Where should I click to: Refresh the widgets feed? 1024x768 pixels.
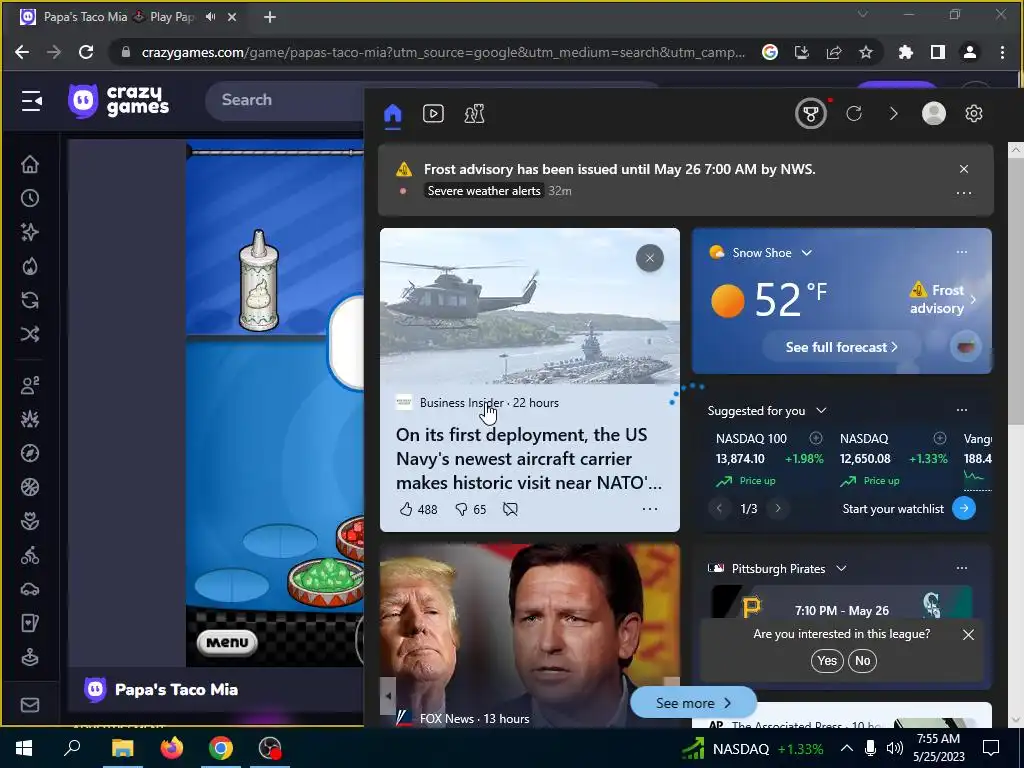[x=854, y=114]
